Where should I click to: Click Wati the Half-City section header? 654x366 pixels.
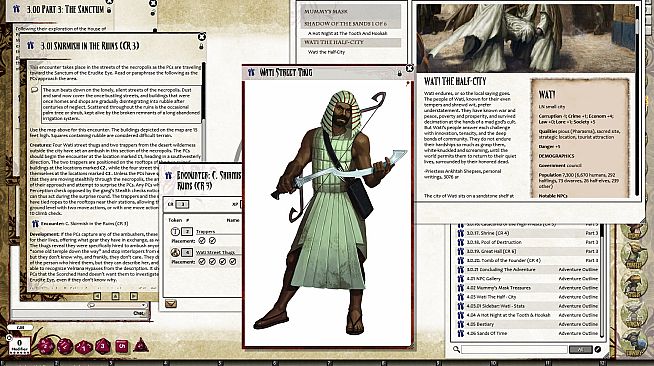tap(351, 42)
